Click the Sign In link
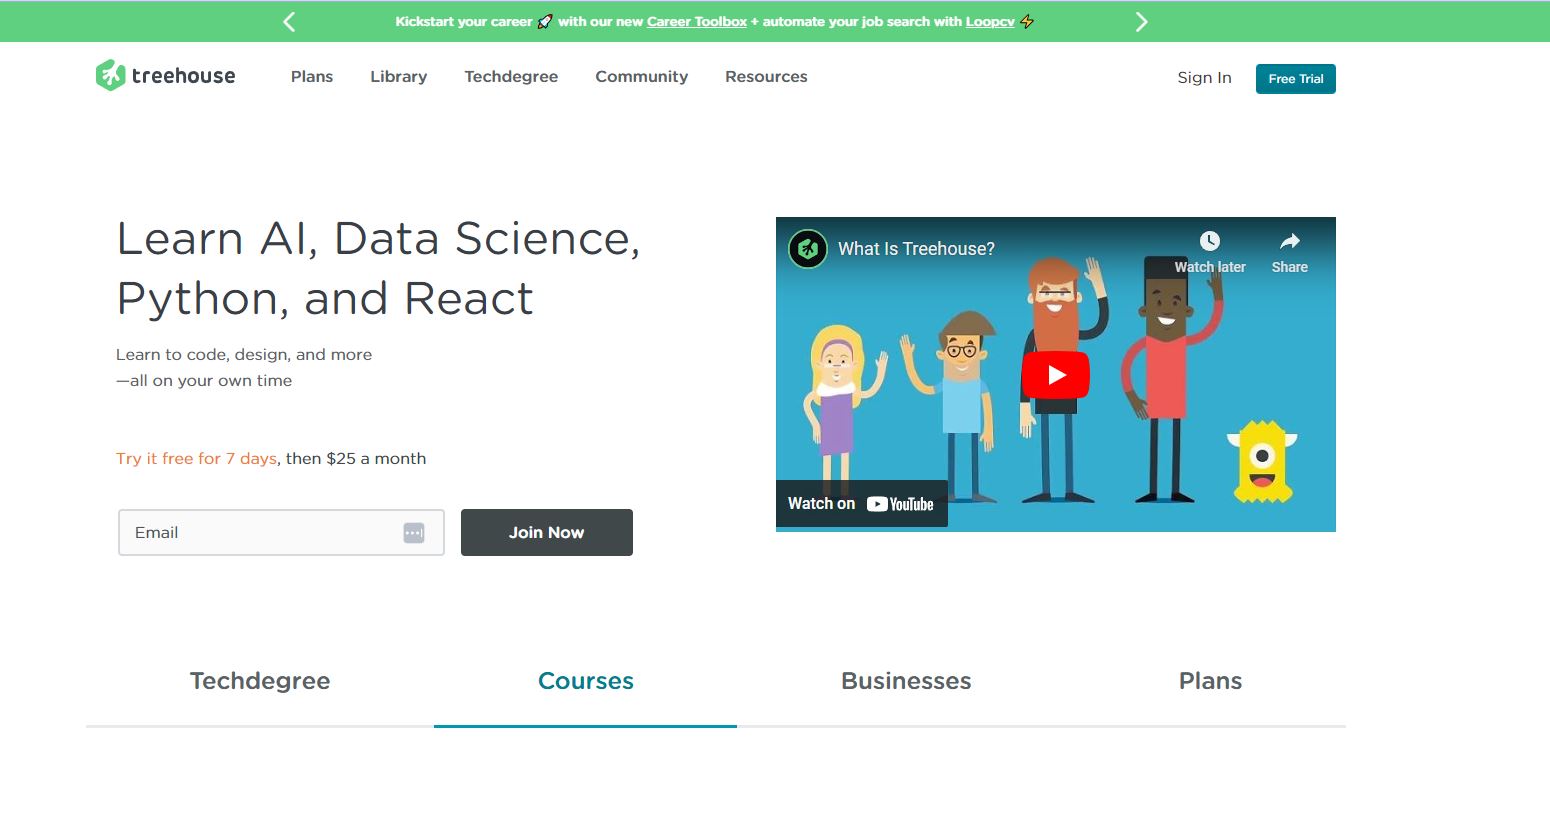Screen dimensions: 1550x817 click(1204, 78)
